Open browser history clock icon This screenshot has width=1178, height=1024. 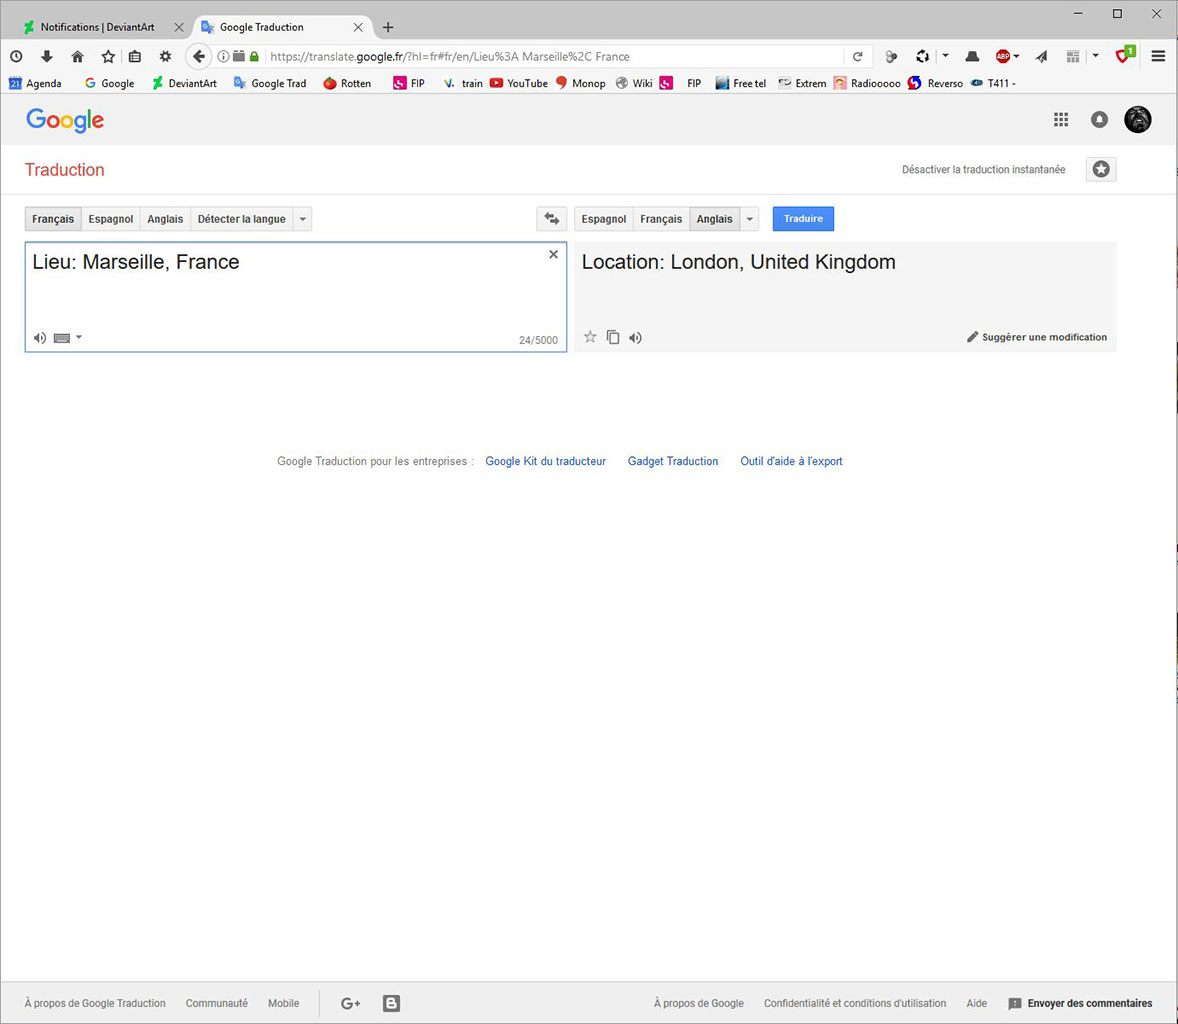pos(17,56)
